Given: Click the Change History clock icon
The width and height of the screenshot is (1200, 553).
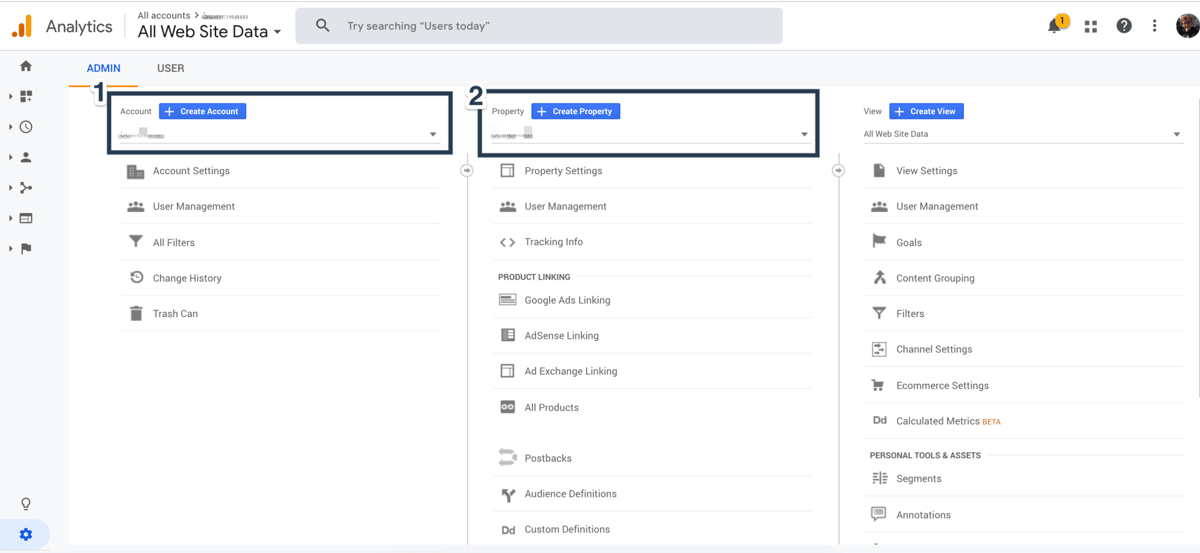Looking at the screenshot, I should [x=136, y=278].
